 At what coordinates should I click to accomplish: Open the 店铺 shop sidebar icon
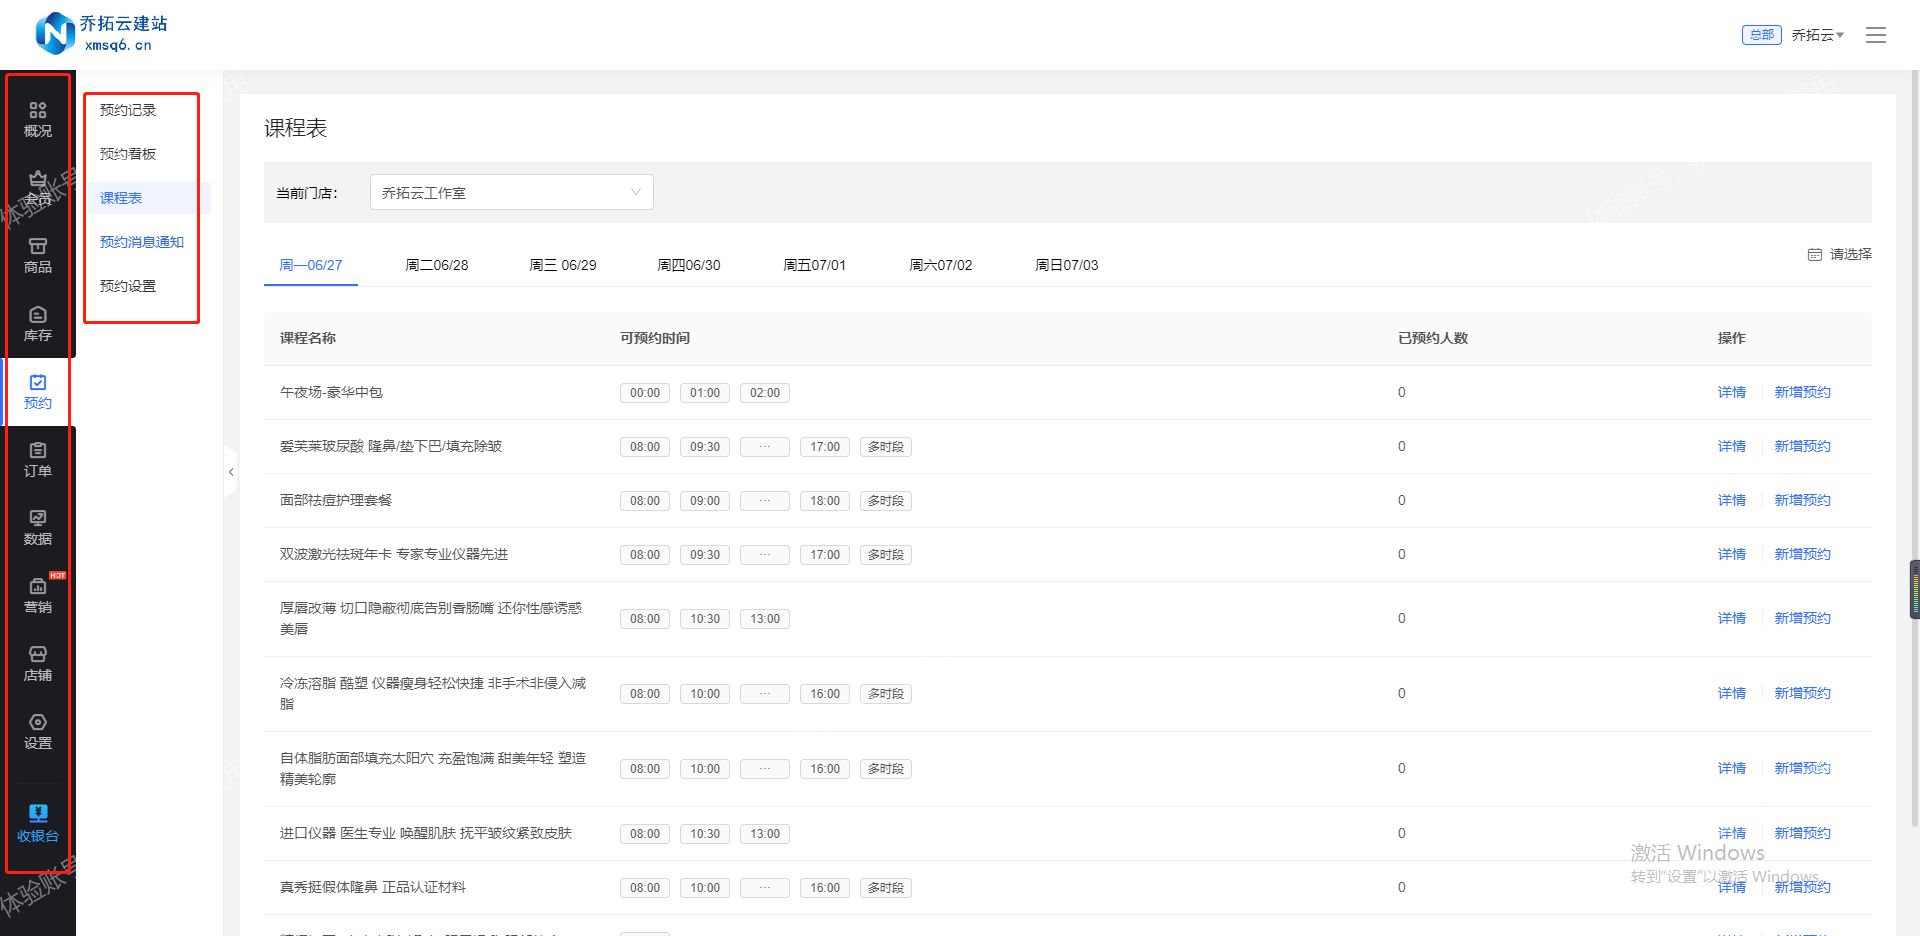coord(38,664)
